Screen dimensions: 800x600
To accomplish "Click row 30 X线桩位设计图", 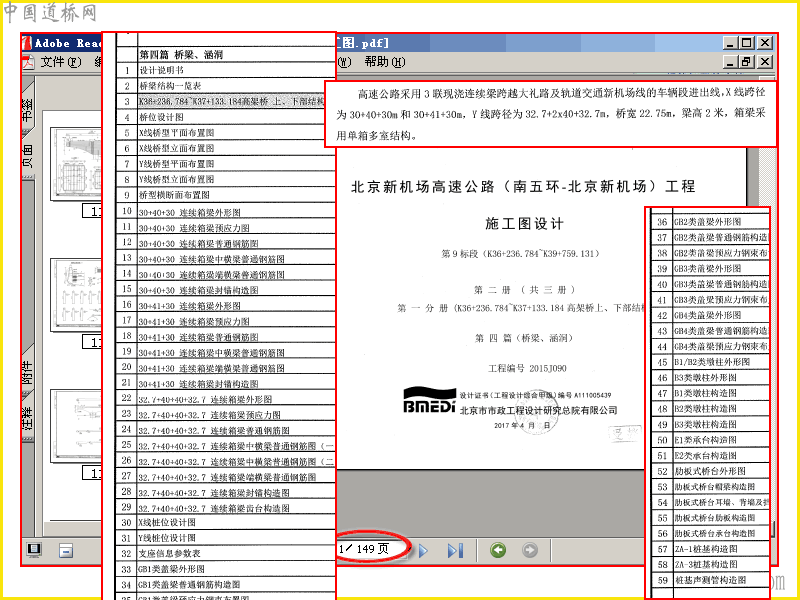I will (x=226, y=522).
